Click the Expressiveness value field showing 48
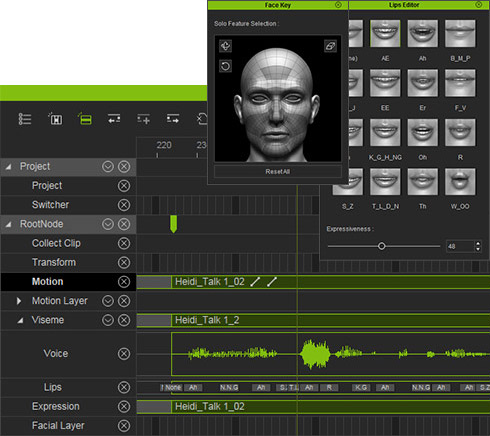490x436 pixels. pyautogui.click(x=460, y=246)
